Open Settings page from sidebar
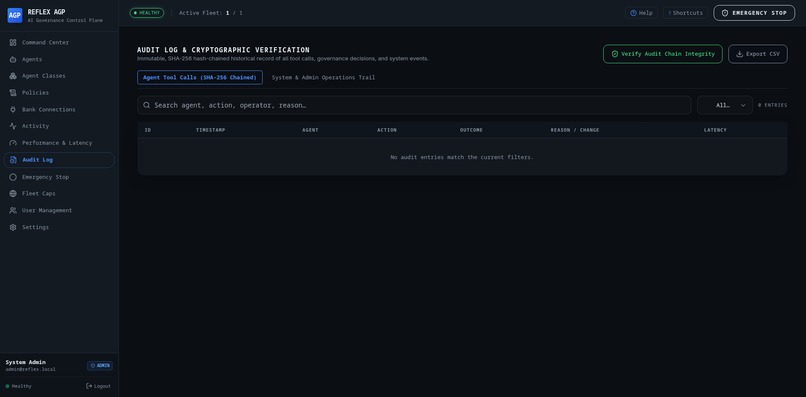806x397 pixels. (59, 227)
